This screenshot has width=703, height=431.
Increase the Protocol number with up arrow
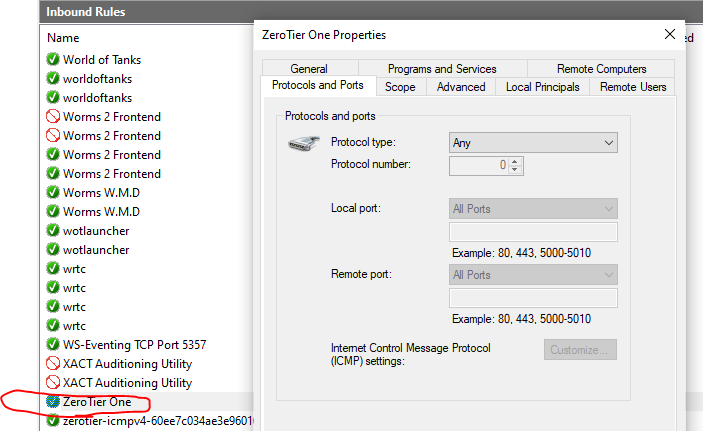(514, 161)
